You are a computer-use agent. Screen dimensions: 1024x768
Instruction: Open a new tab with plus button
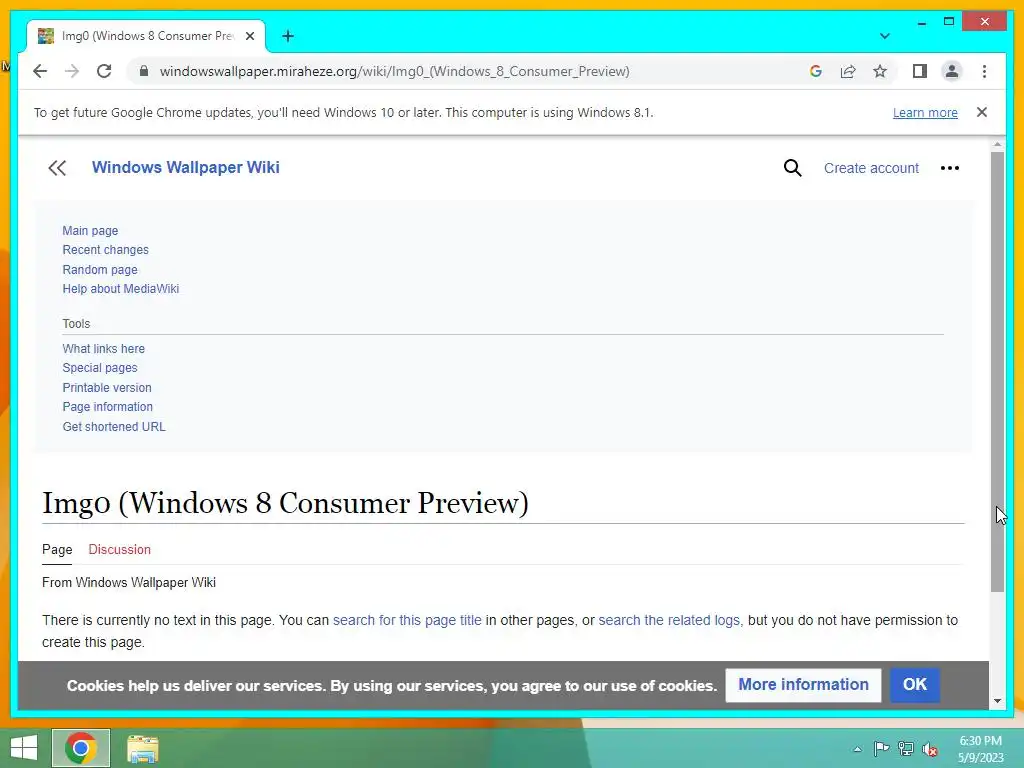tap(288, 36)
